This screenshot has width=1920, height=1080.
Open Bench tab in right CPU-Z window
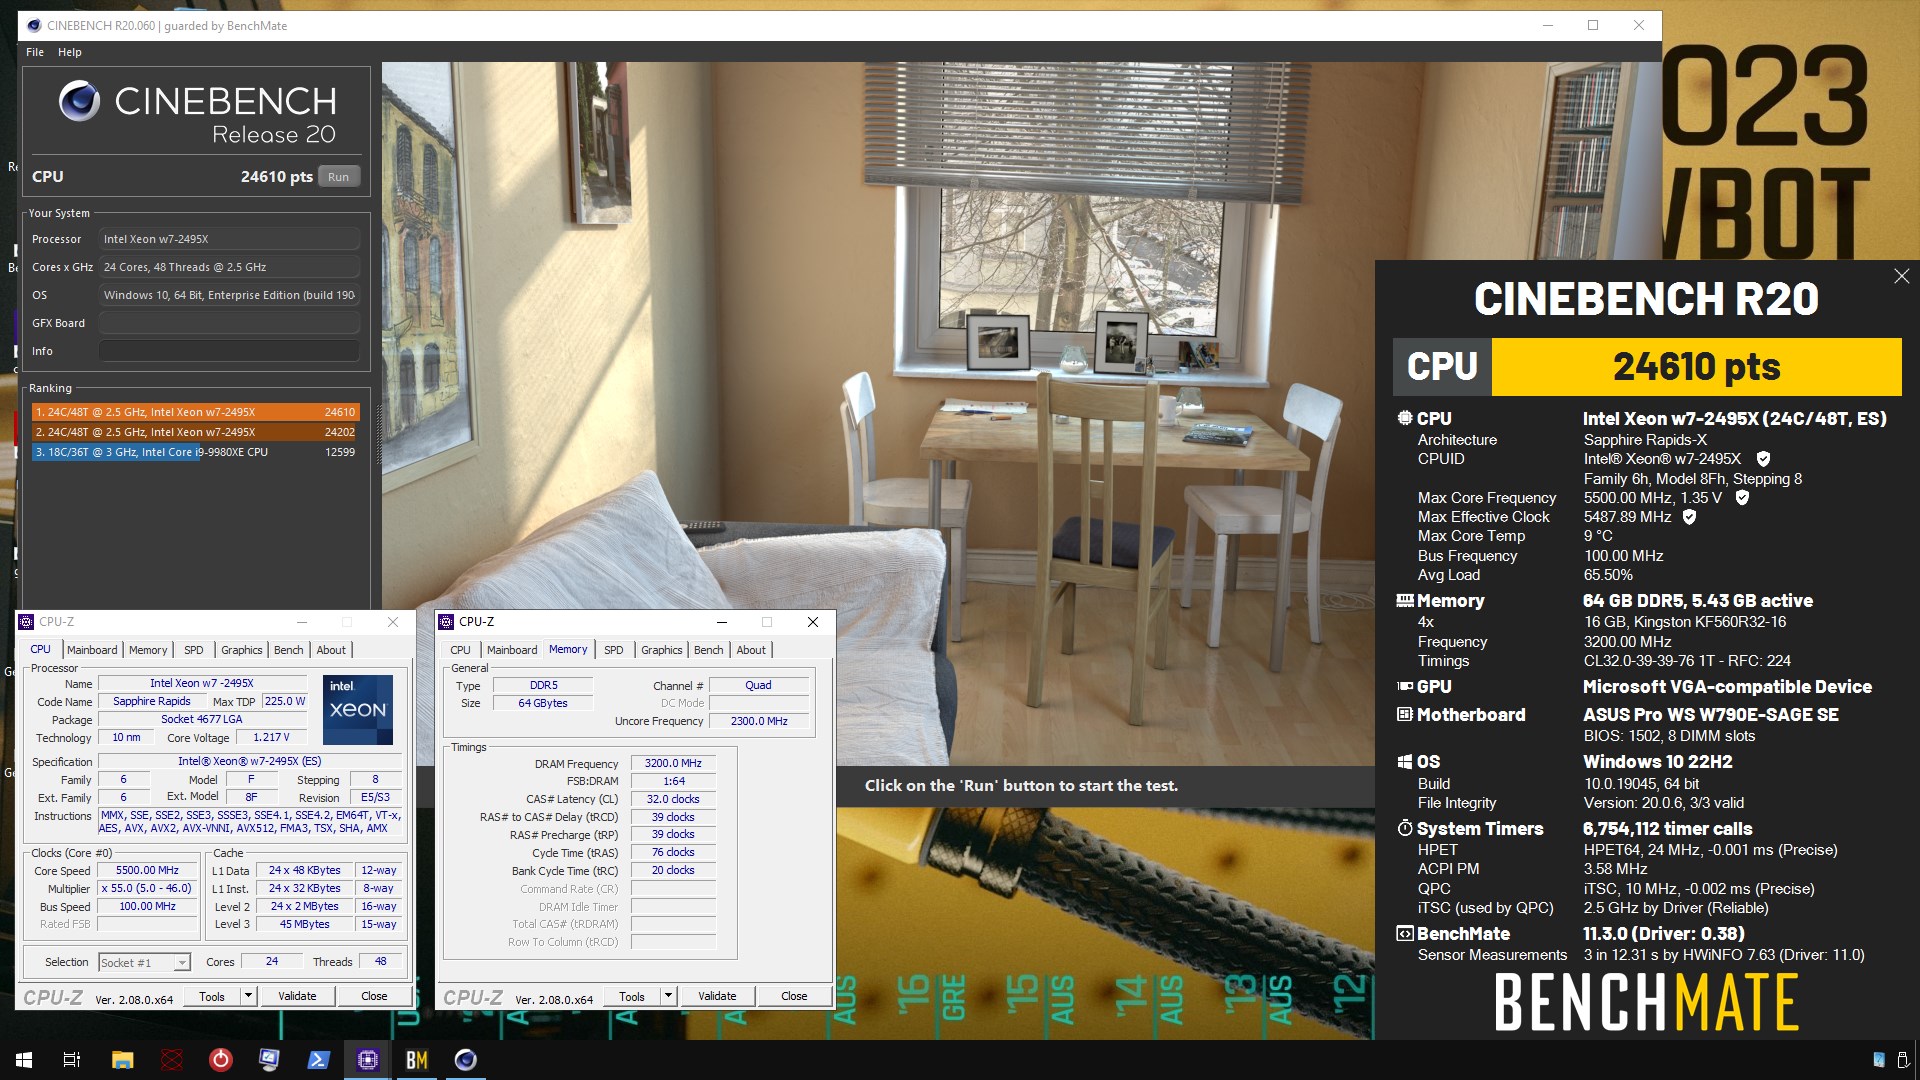click(x=708, y=650)
